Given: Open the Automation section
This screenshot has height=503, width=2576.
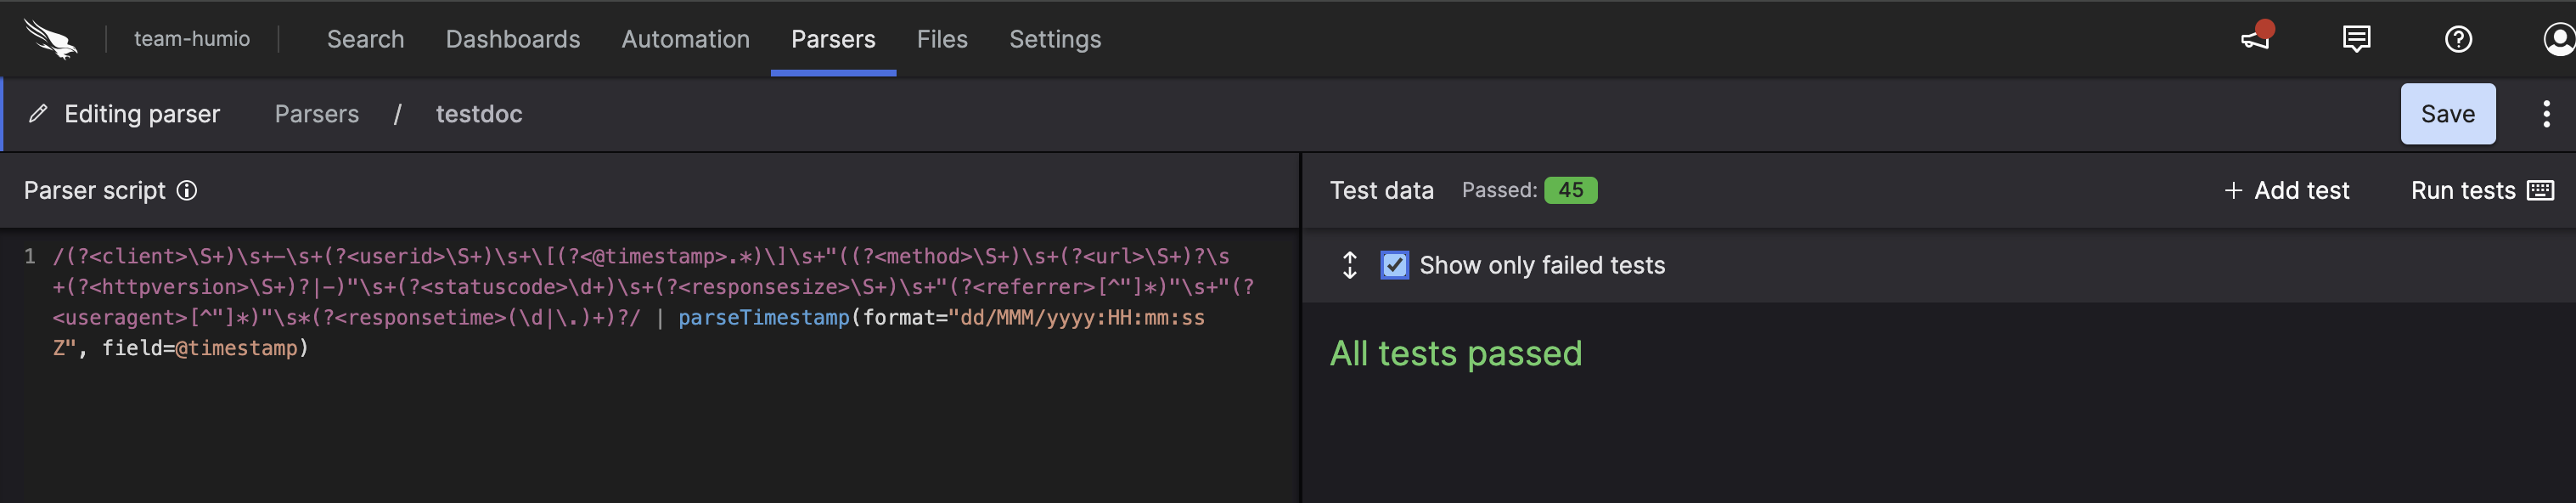Looking at the screenshot, I should pyautogui.click(x=685, y=39).
